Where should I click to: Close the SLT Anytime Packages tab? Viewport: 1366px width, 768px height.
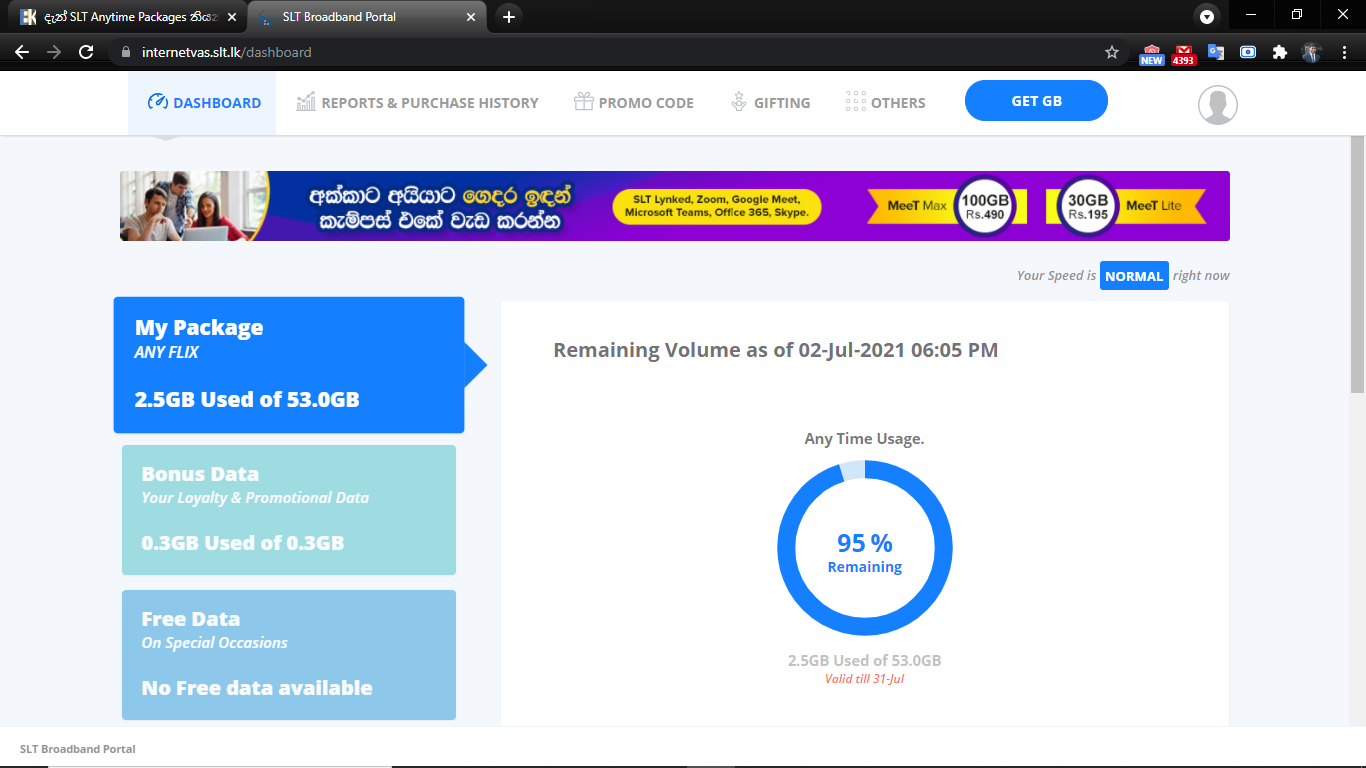point(232,17)
